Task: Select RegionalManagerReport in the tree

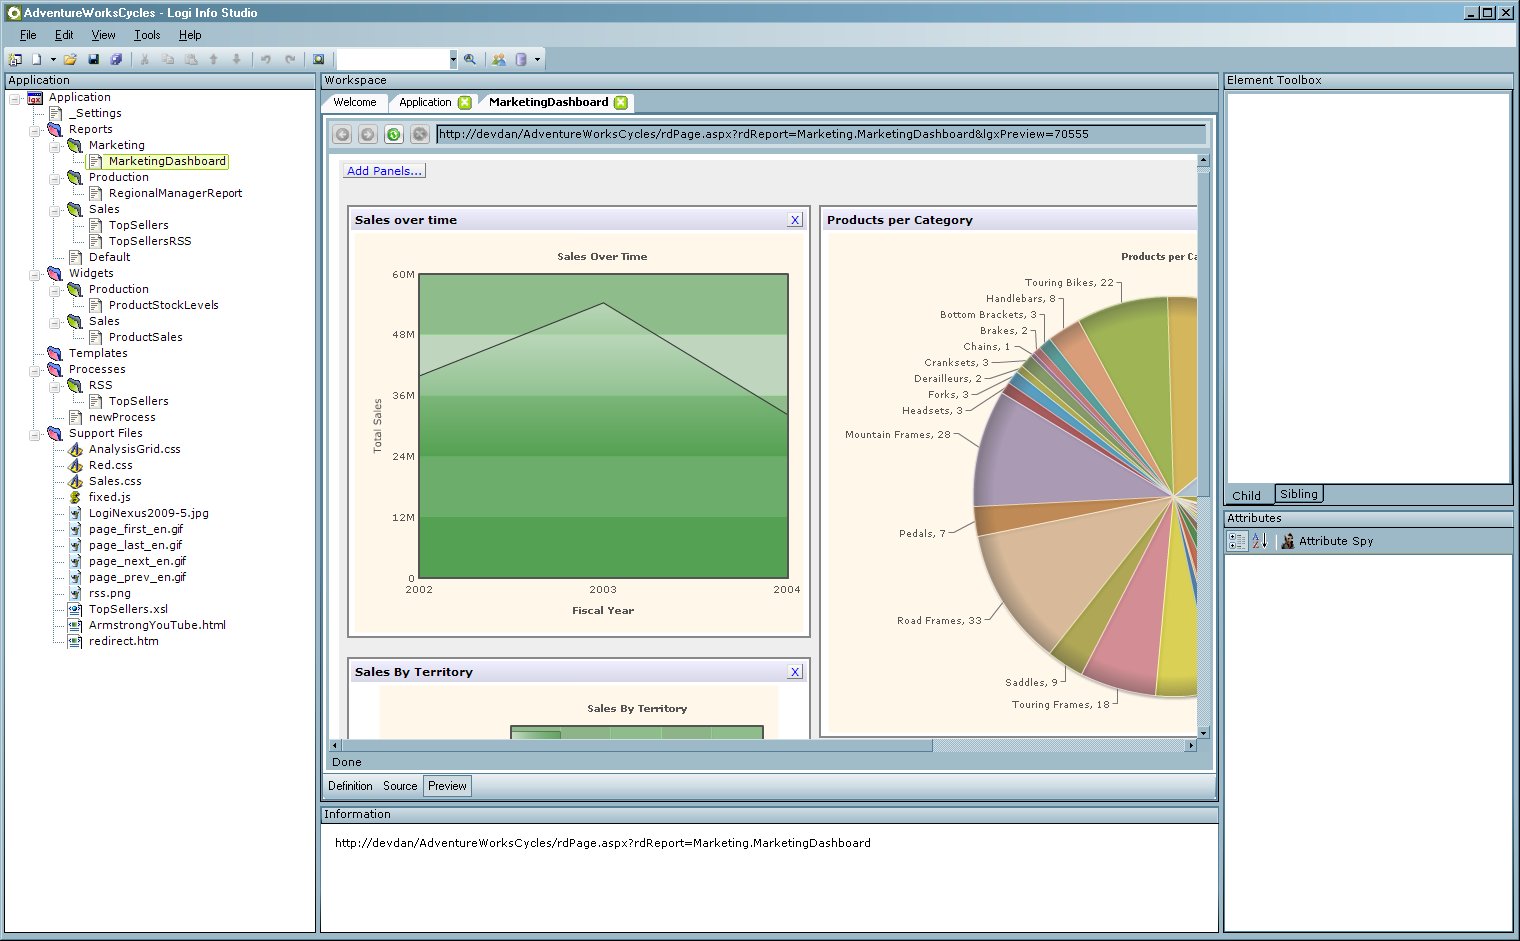Action: [175, 193]
